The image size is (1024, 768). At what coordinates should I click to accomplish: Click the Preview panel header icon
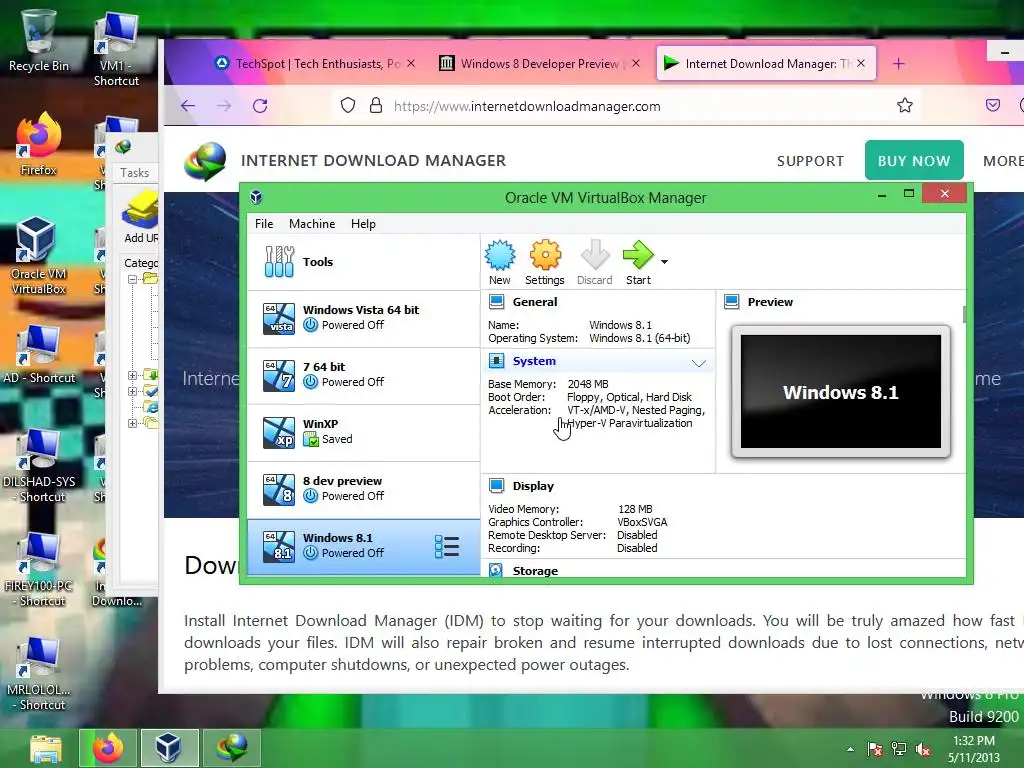731,302
